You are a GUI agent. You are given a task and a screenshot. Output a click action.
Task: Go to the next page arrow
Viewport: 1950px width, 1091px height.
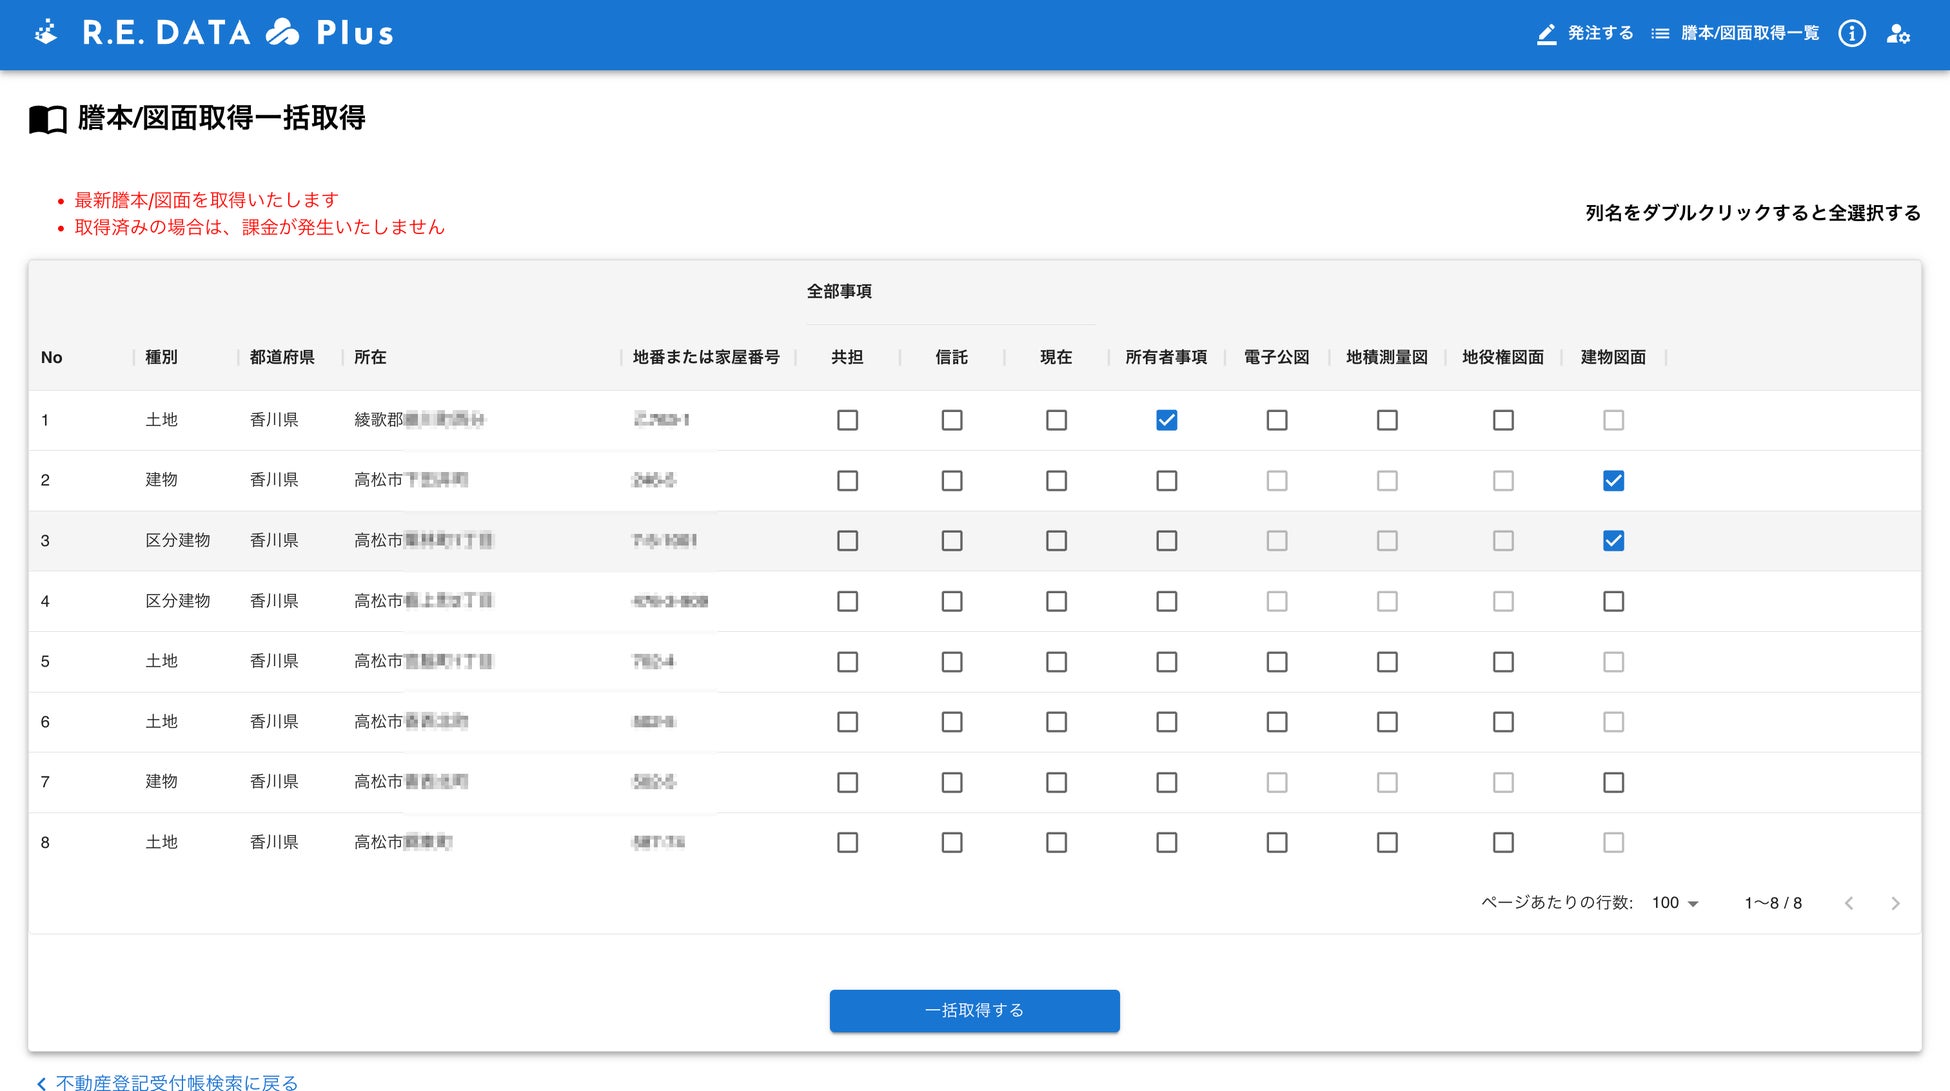[x=1895, y=903]
